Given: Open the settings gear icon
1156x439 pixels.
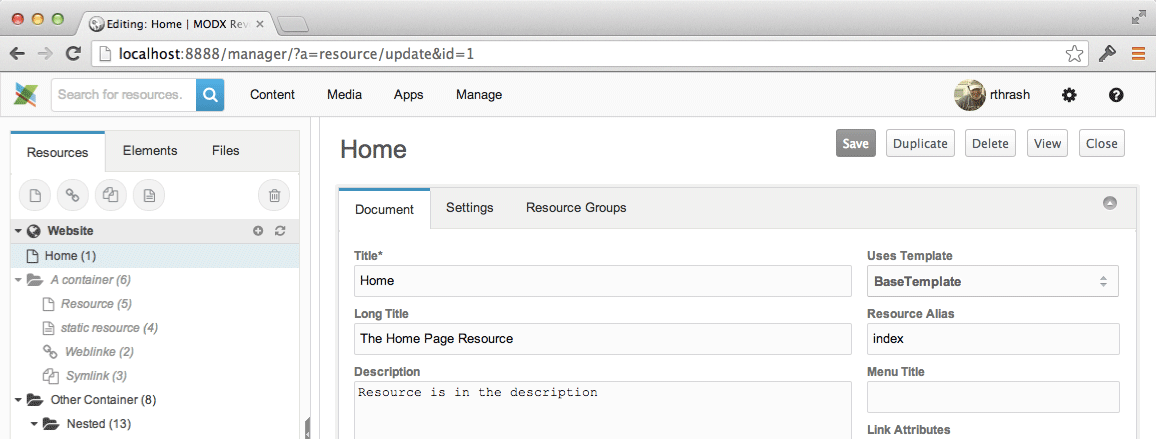Looking at the screenshot, I should [1069, 94].
